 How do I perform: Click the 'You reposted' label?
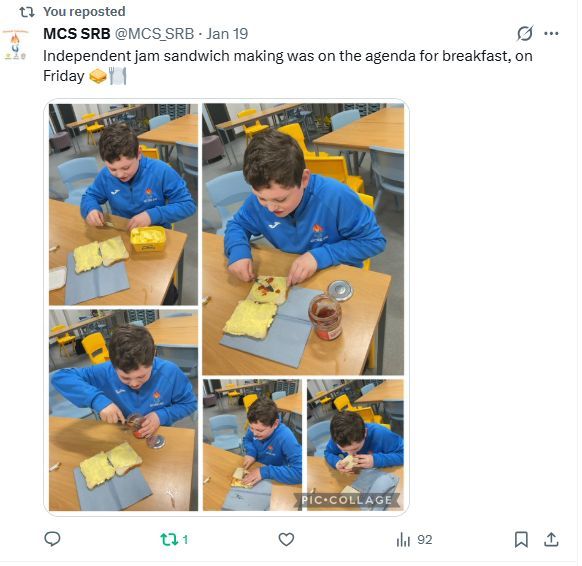click(84, 12)
